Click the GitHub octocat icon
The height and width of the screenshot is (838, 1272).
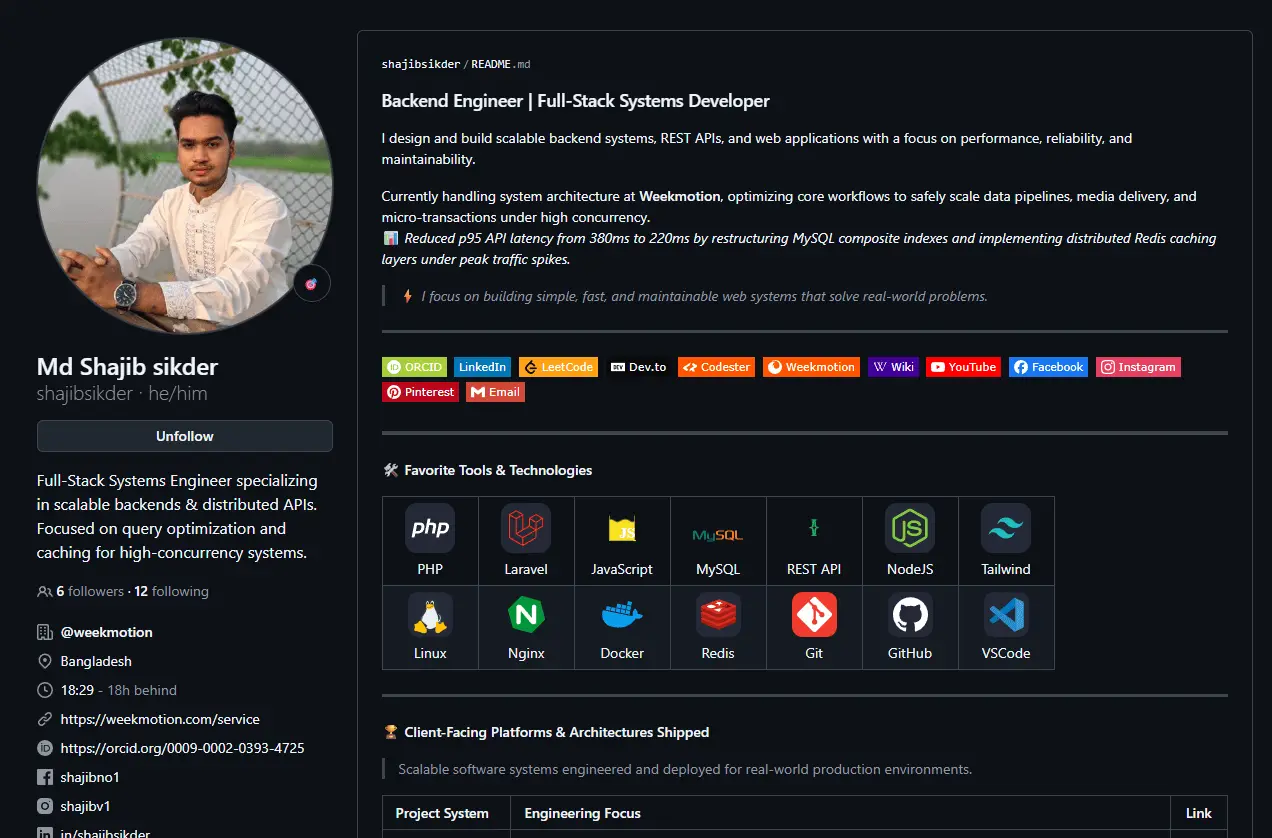[910, 614]
